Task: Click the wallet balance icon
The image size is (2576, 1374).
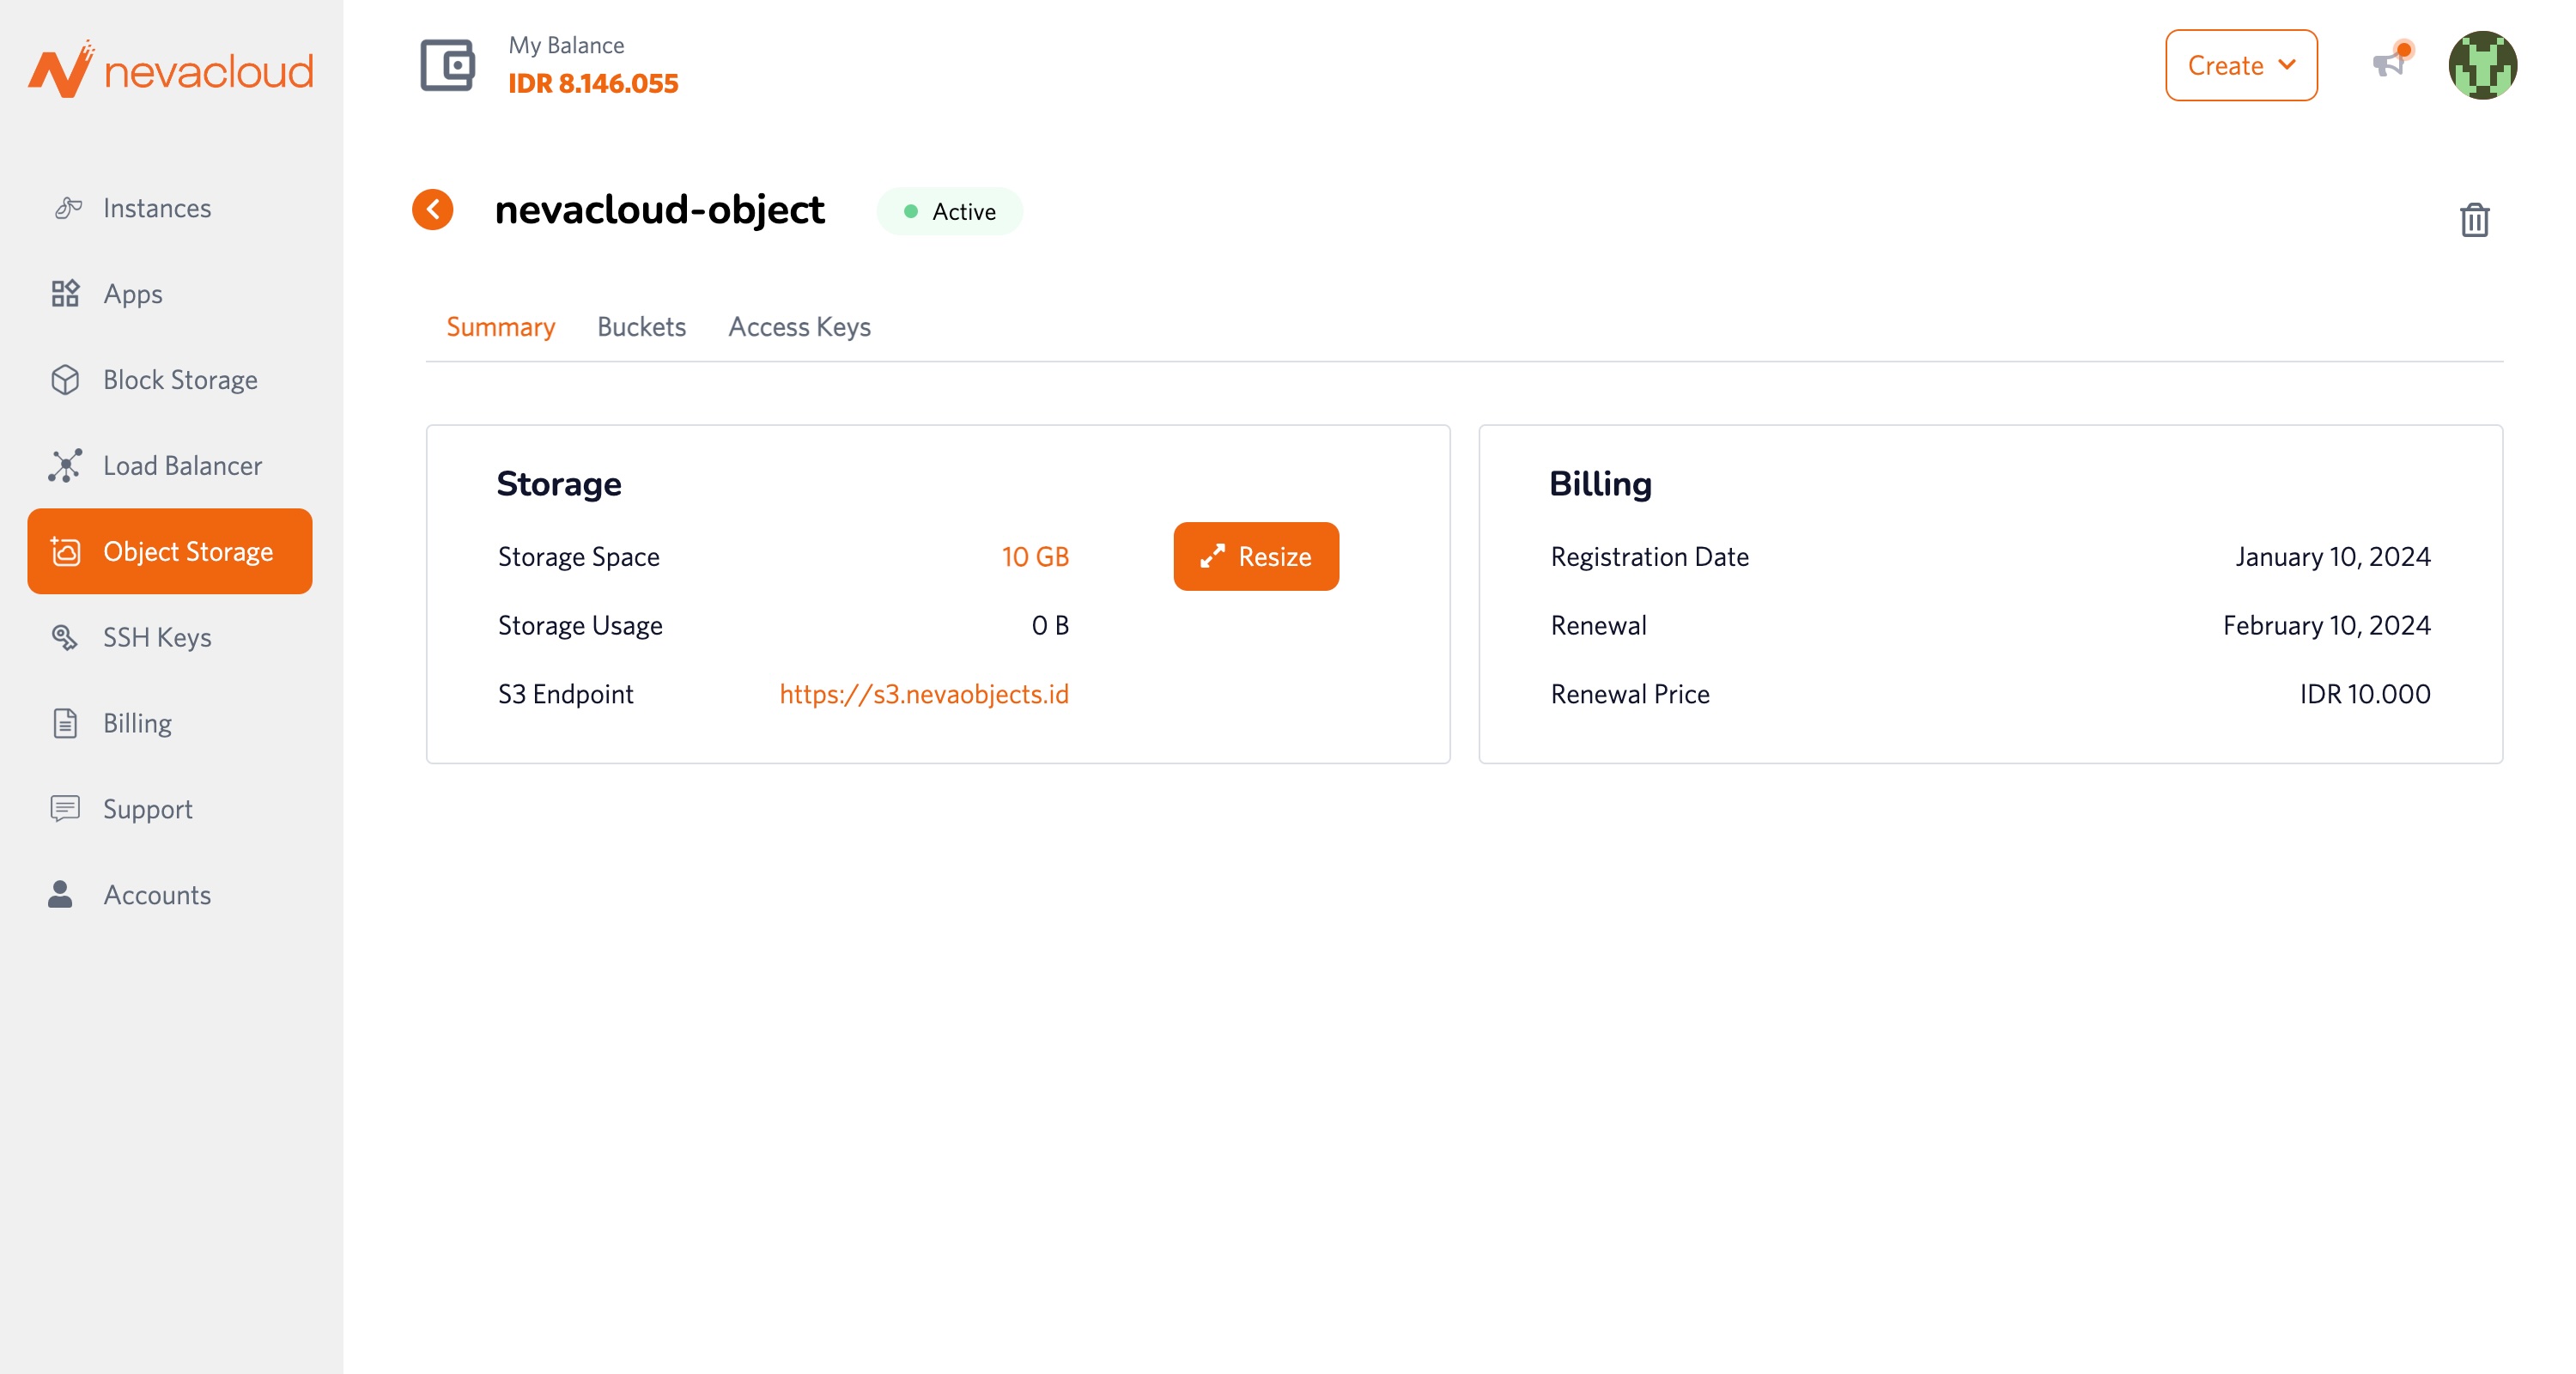Action: point(447,65)
